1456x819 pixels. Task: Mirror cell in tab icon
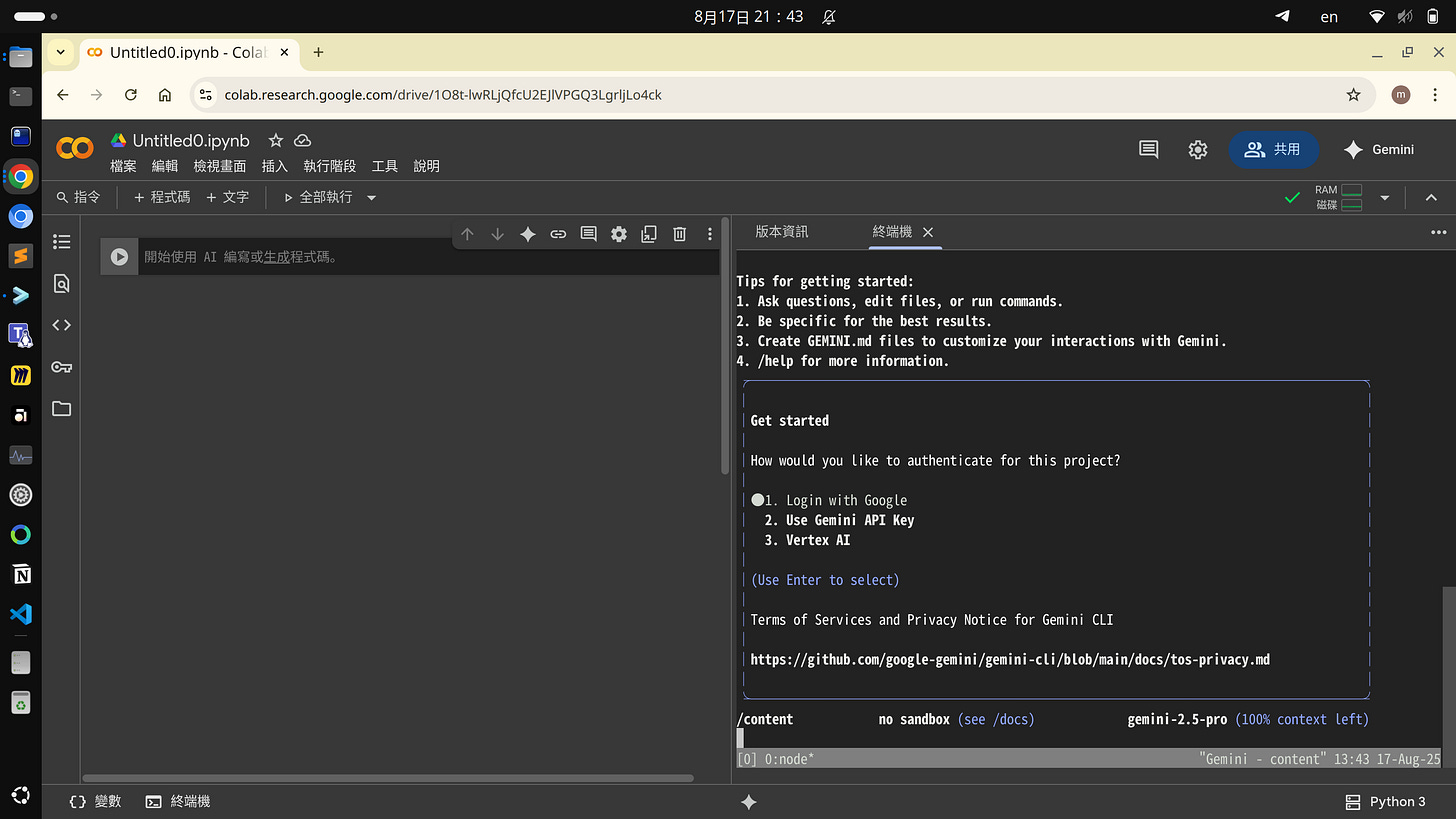649,234
